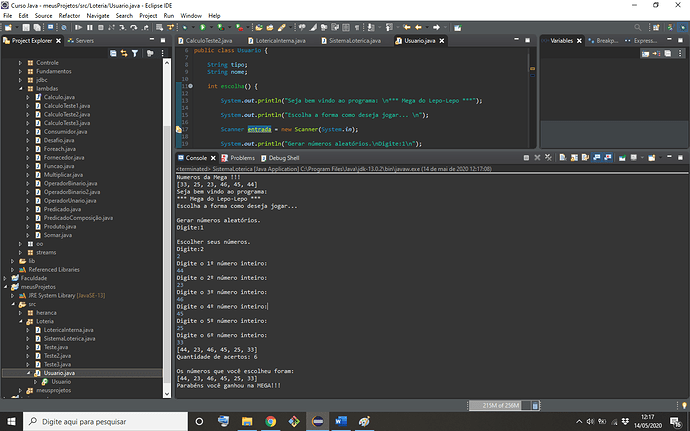Viewport: 690px width, 431px height.
Task: Click Open Console icon
Action: point(652,158)
